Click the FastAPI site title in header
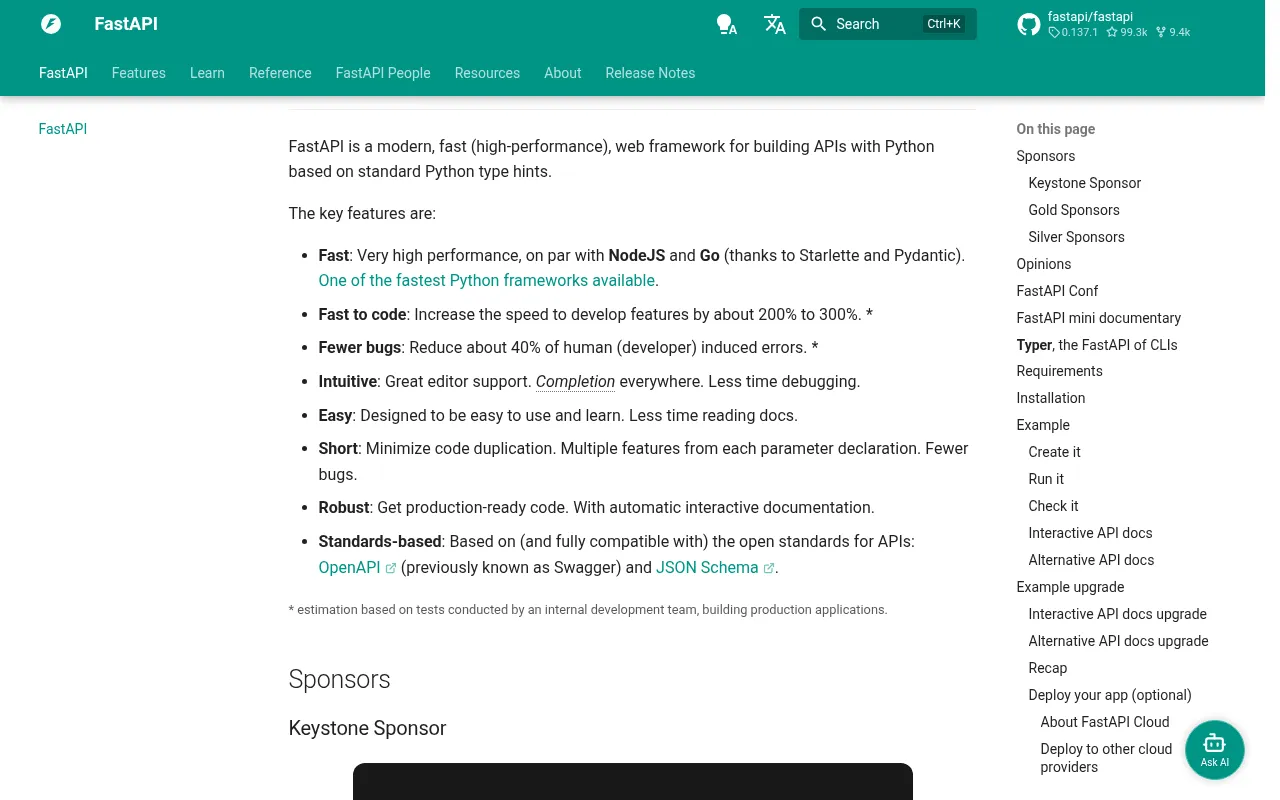This screenshot has width=1280, height=800. click(126, 24)
